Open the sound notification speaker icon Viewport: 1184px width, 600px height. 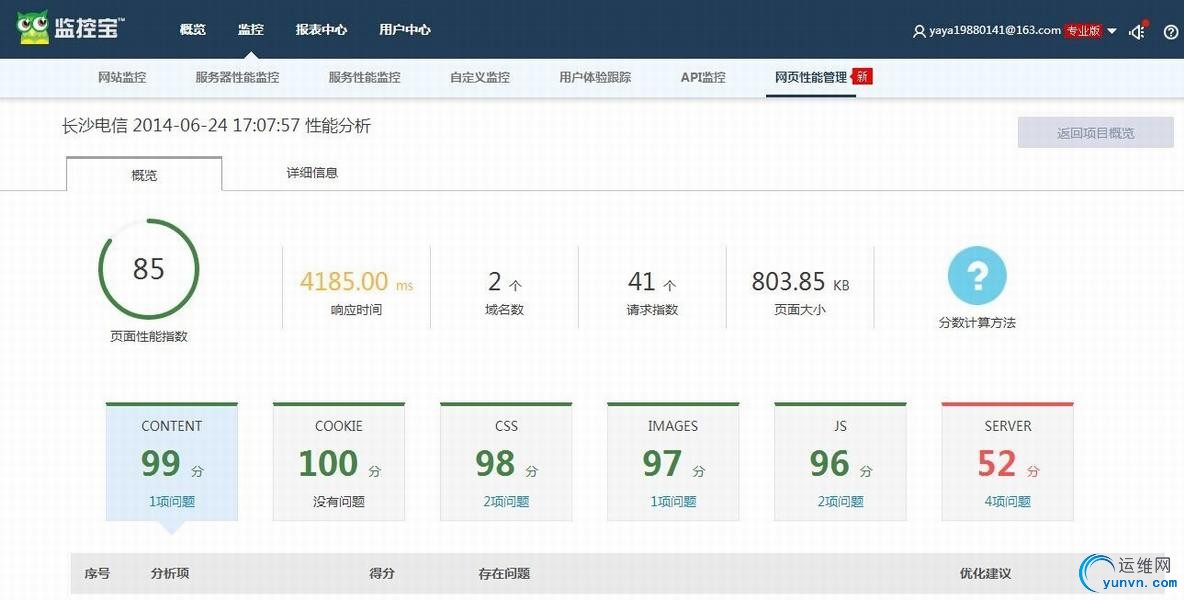(1136, 32)
